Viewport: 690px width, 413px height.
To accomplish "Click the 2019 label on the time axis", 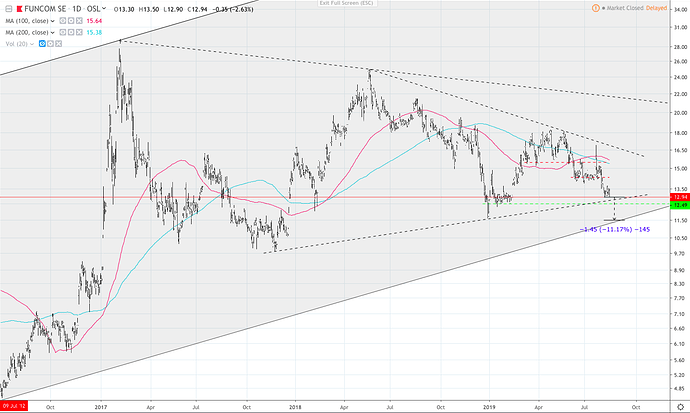I will click(489, 407).
